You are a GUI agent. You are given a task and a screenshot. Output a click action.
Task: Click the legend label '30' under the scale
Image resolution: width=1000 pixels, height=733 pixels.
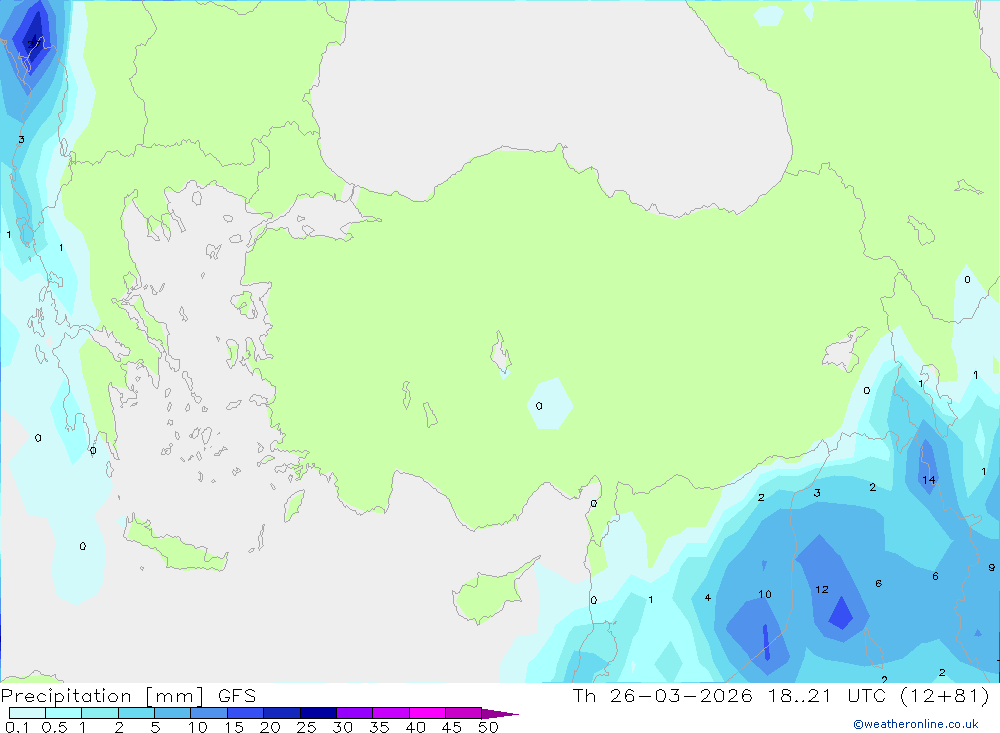(343, 727)
